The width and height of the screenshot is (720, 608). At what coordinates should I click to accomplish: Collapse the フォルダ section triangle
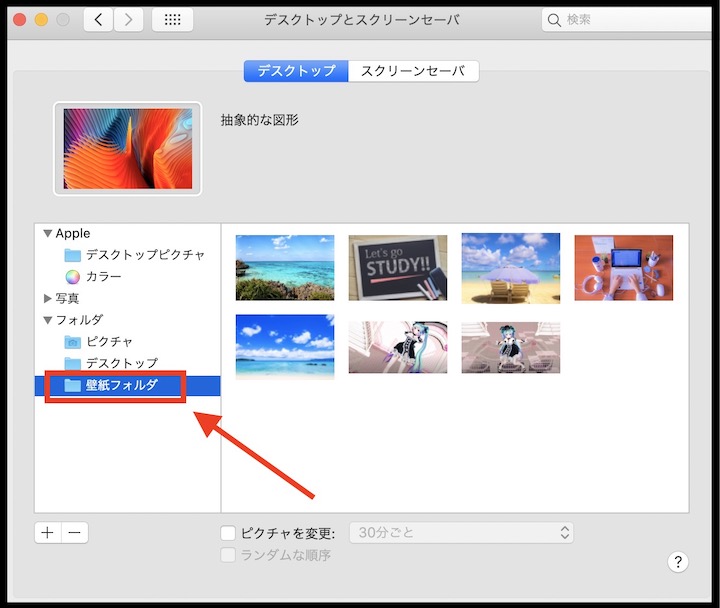(x=47, y=320)
